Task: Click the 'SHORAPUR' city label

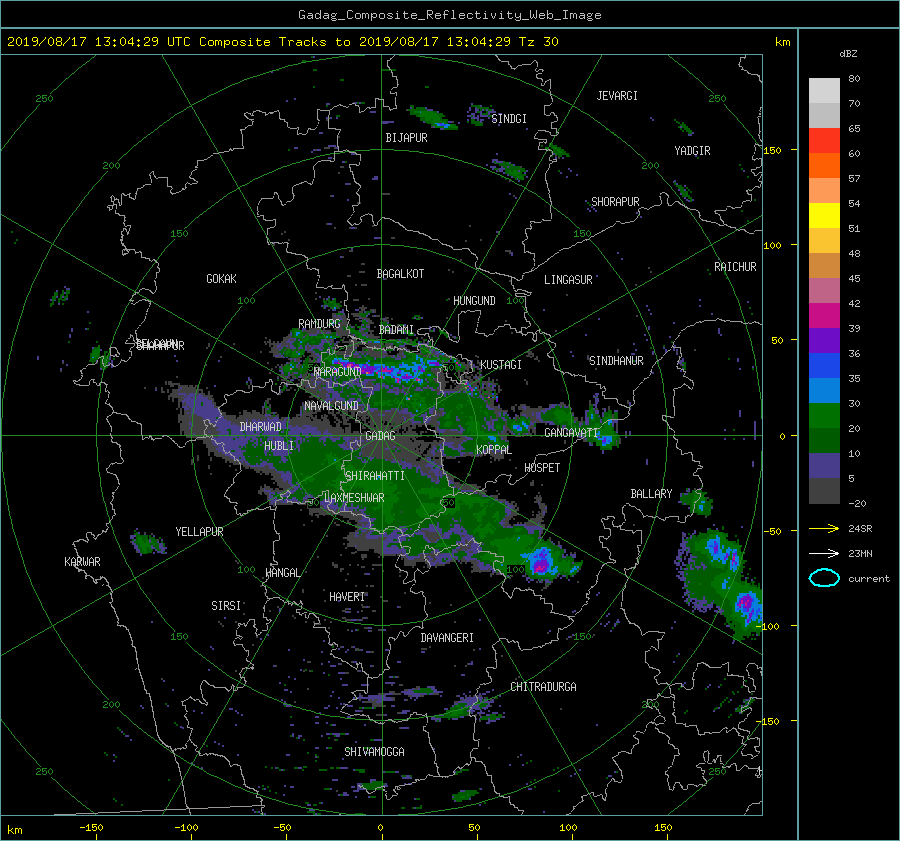Action: [x=615, y=202]
